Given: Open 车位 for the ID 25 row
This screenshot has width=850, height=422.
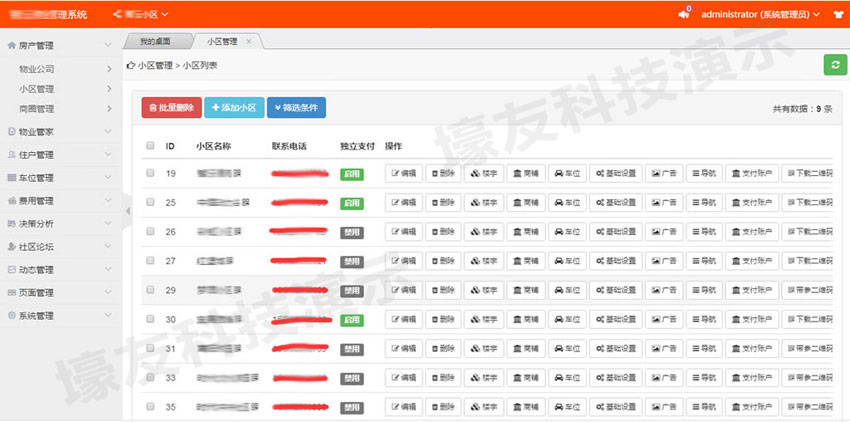Looking at the screenshot, I should (x=567, y=202).
